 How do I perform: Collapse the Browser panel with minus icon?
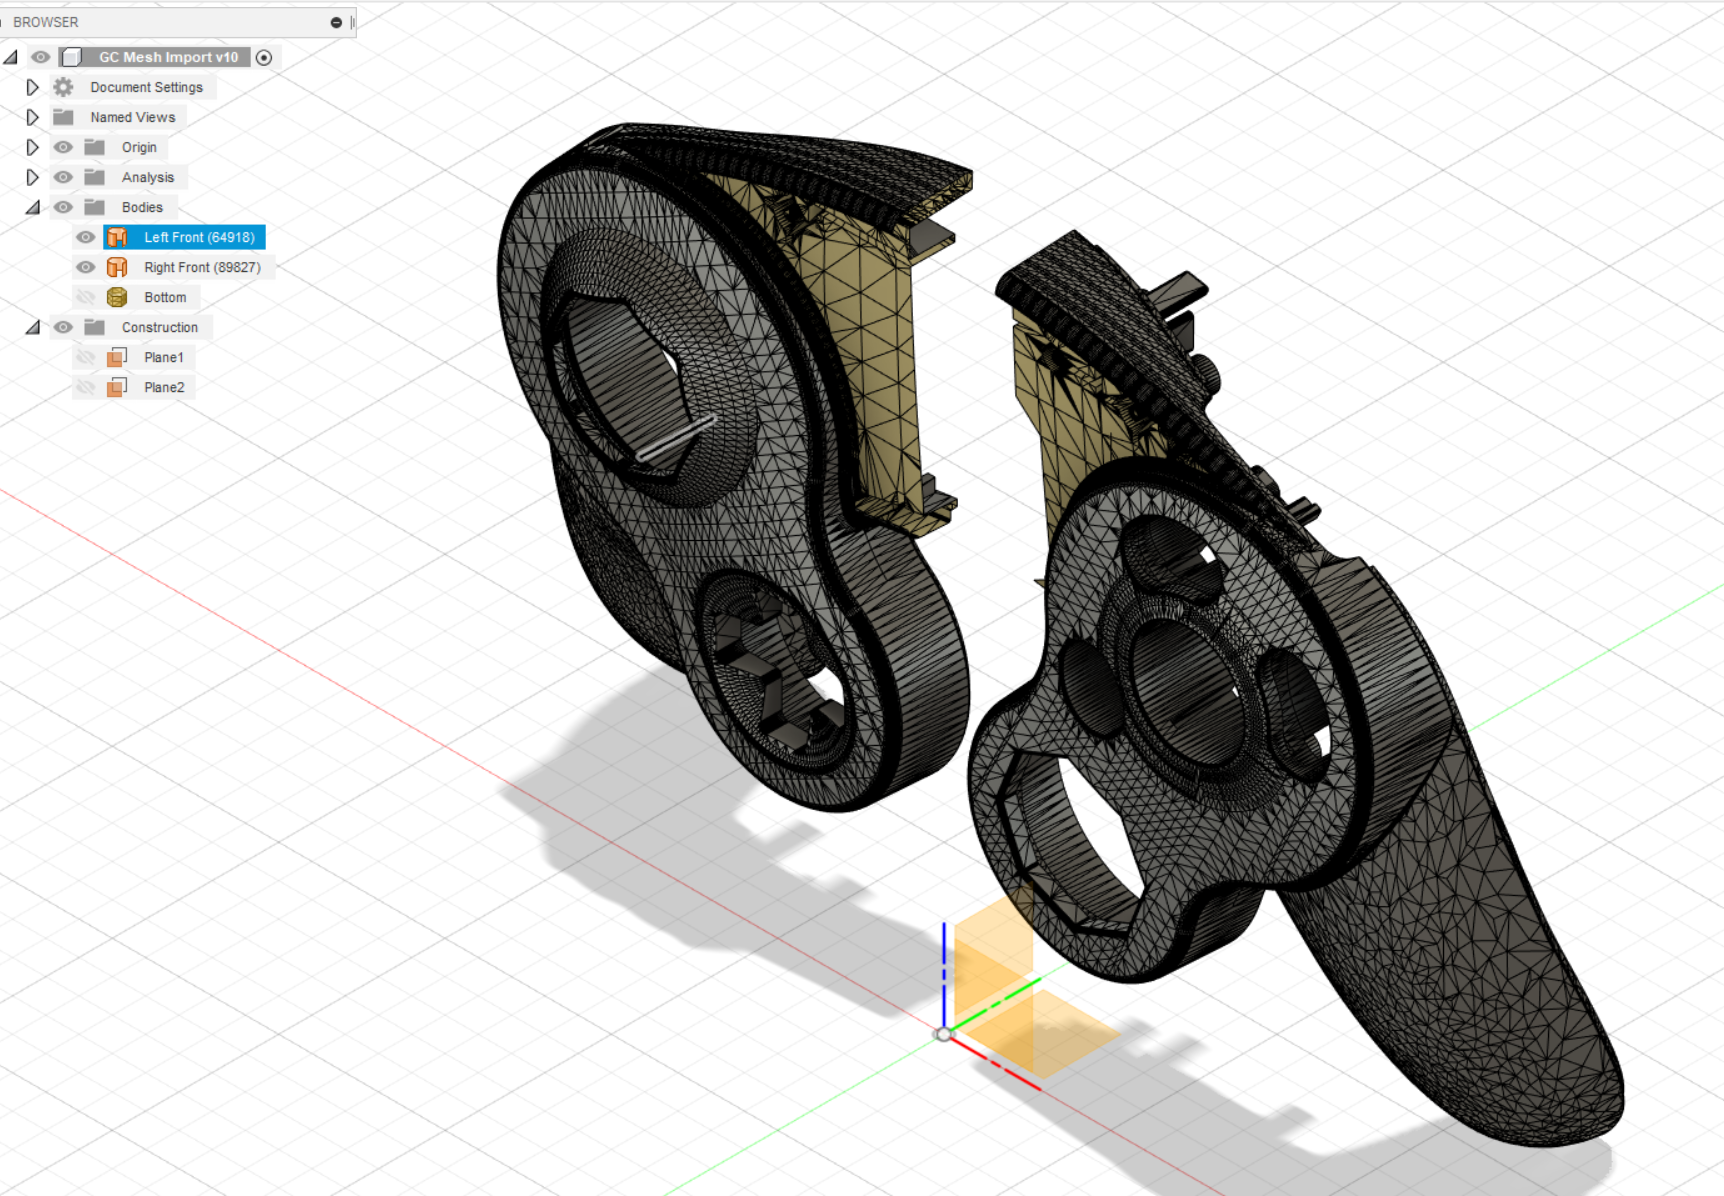(336, 22)
